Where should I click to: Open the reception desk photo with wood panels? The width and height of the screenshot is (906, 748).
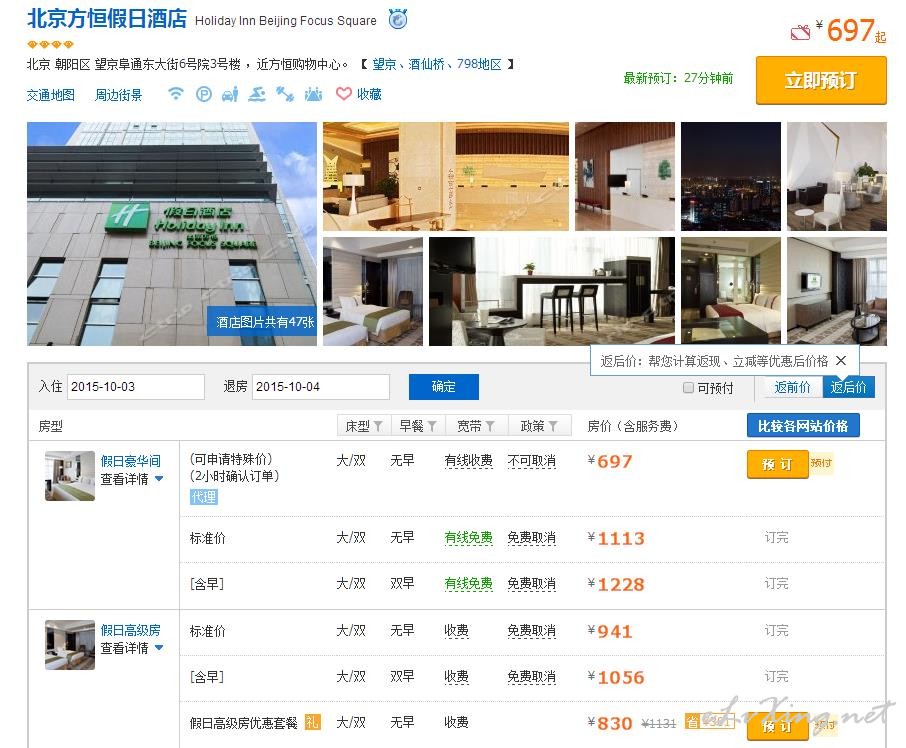[625, 176]
